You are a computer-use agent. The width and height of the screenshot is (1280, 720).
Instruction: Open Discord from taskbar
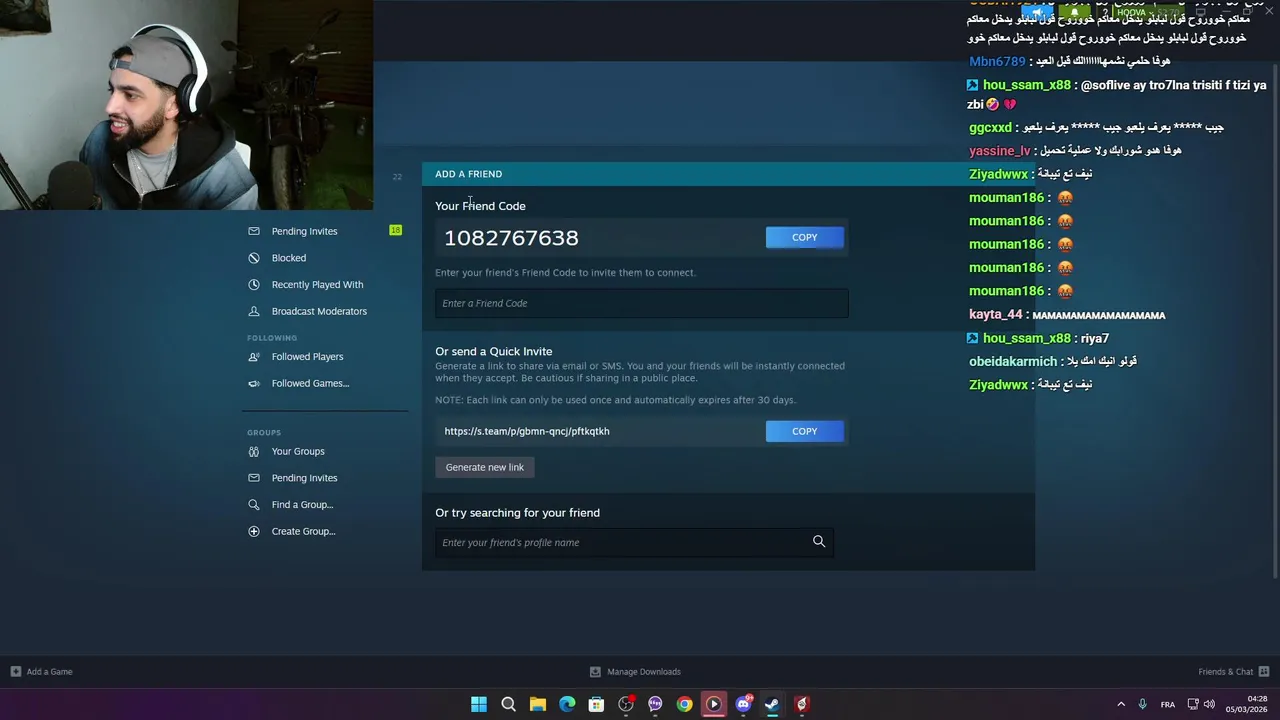click(x=743, y=704)
